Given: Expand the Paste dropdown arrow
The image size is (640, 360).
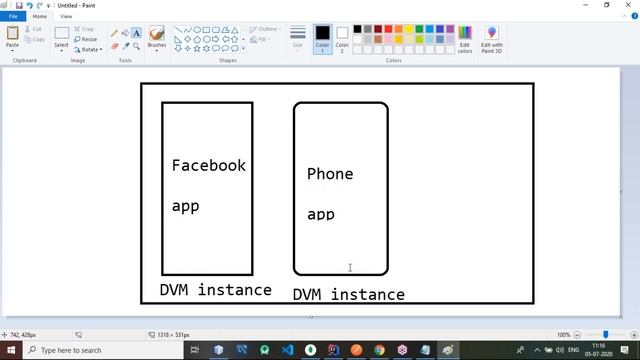Looking at the screenshot, I should point(12,51).
